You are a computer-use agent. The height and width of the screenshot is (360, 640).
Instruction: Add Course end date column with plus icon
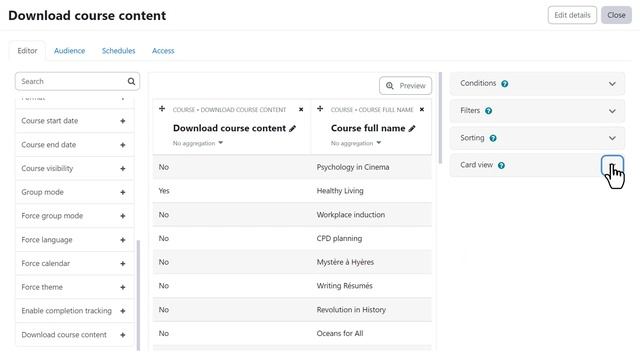click(122, 145)
